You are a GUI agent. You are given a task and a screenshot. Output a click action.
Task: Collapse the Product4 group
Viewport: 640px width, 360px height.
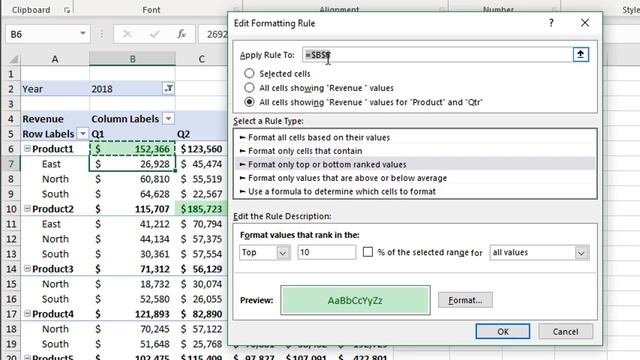click(27, 313)
